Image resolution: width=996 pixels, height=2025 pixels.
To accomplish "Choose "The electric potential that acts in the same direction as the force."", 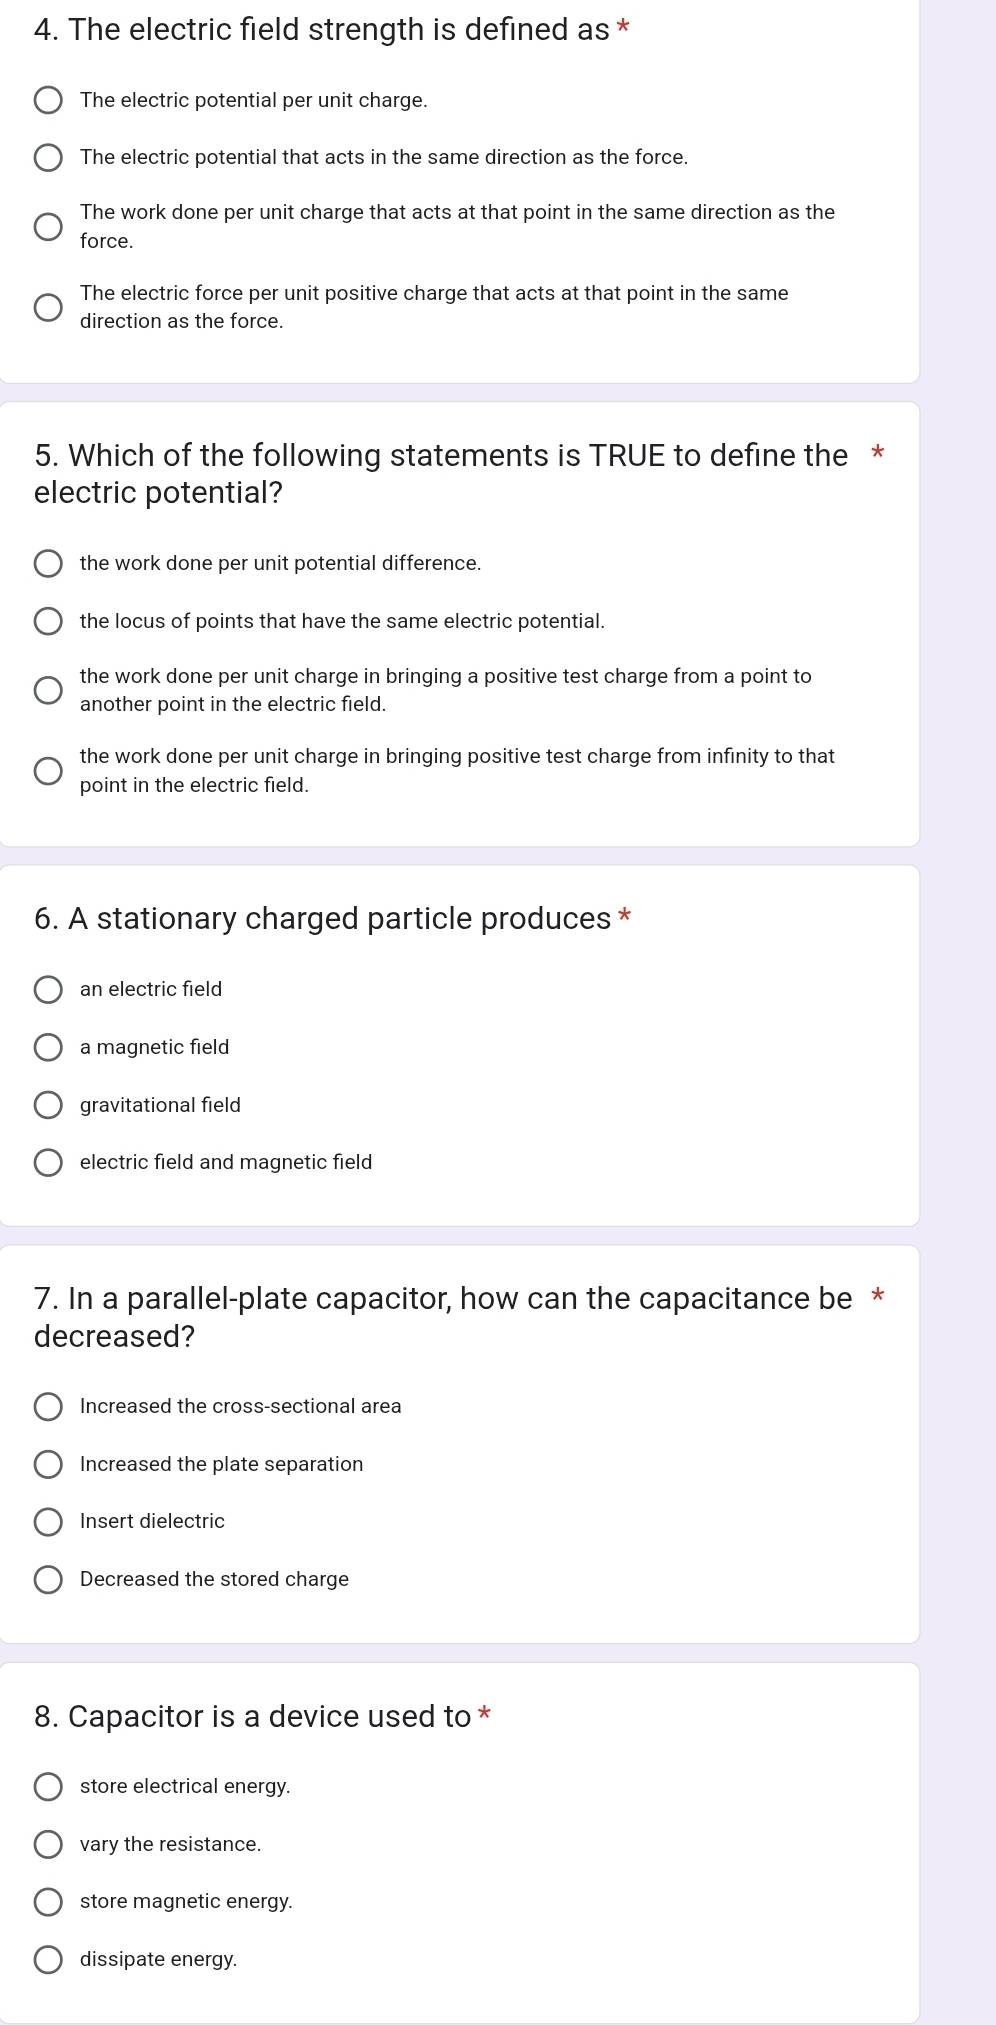I will click(x=48, y=157).
